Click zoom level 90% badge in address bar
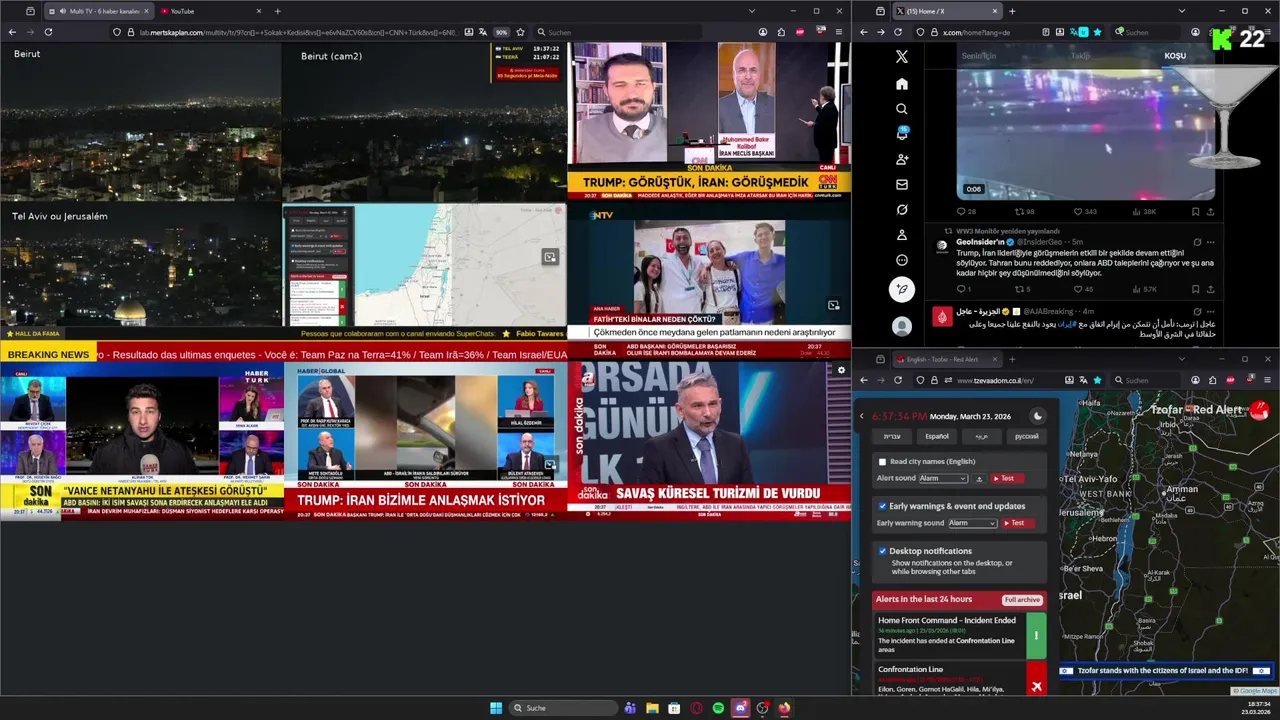Viewport: 1280px width, 720px height. point(502,32)
